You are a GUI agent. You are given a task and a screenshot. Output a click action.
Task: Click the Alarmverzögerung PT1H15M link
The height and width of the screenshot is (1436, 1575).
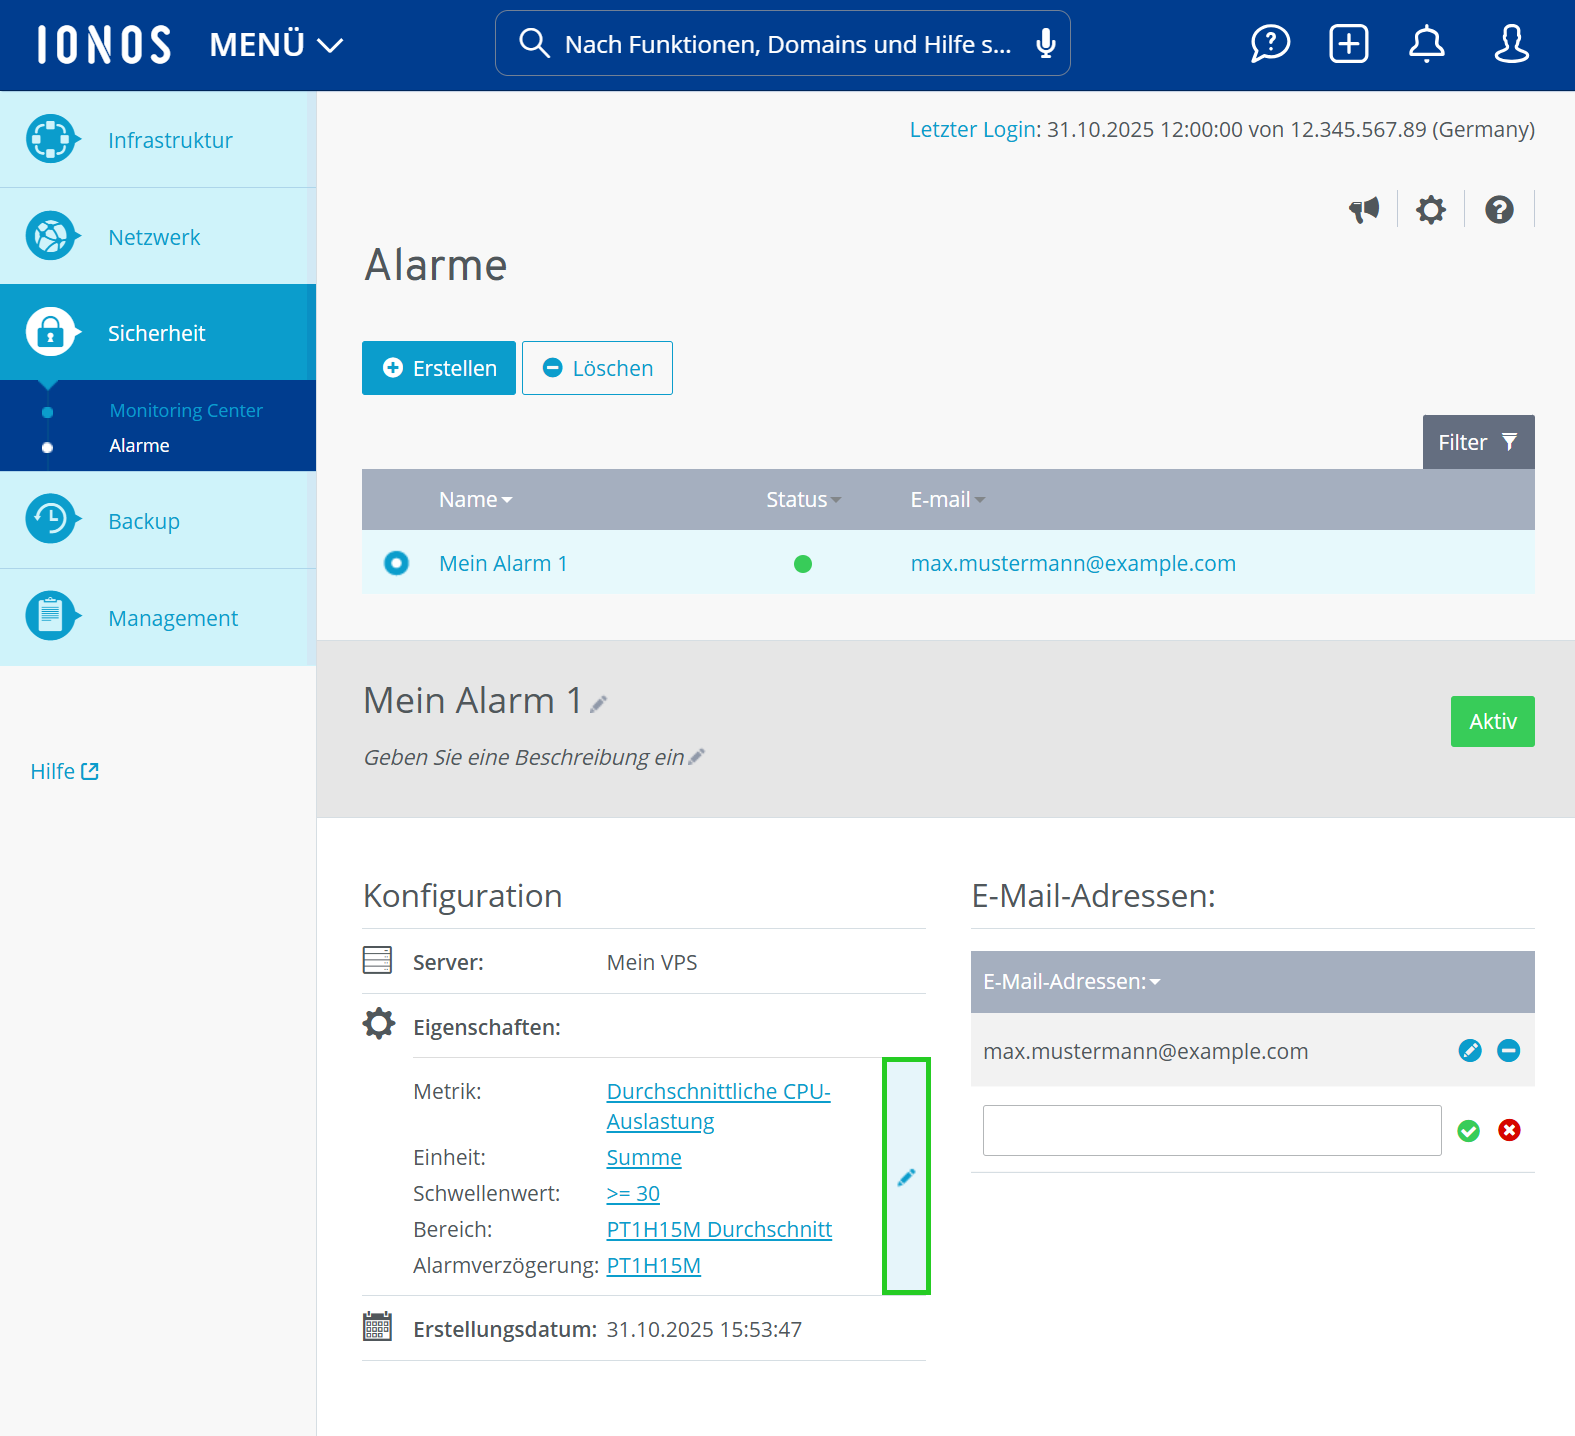tap(653, 1266)
